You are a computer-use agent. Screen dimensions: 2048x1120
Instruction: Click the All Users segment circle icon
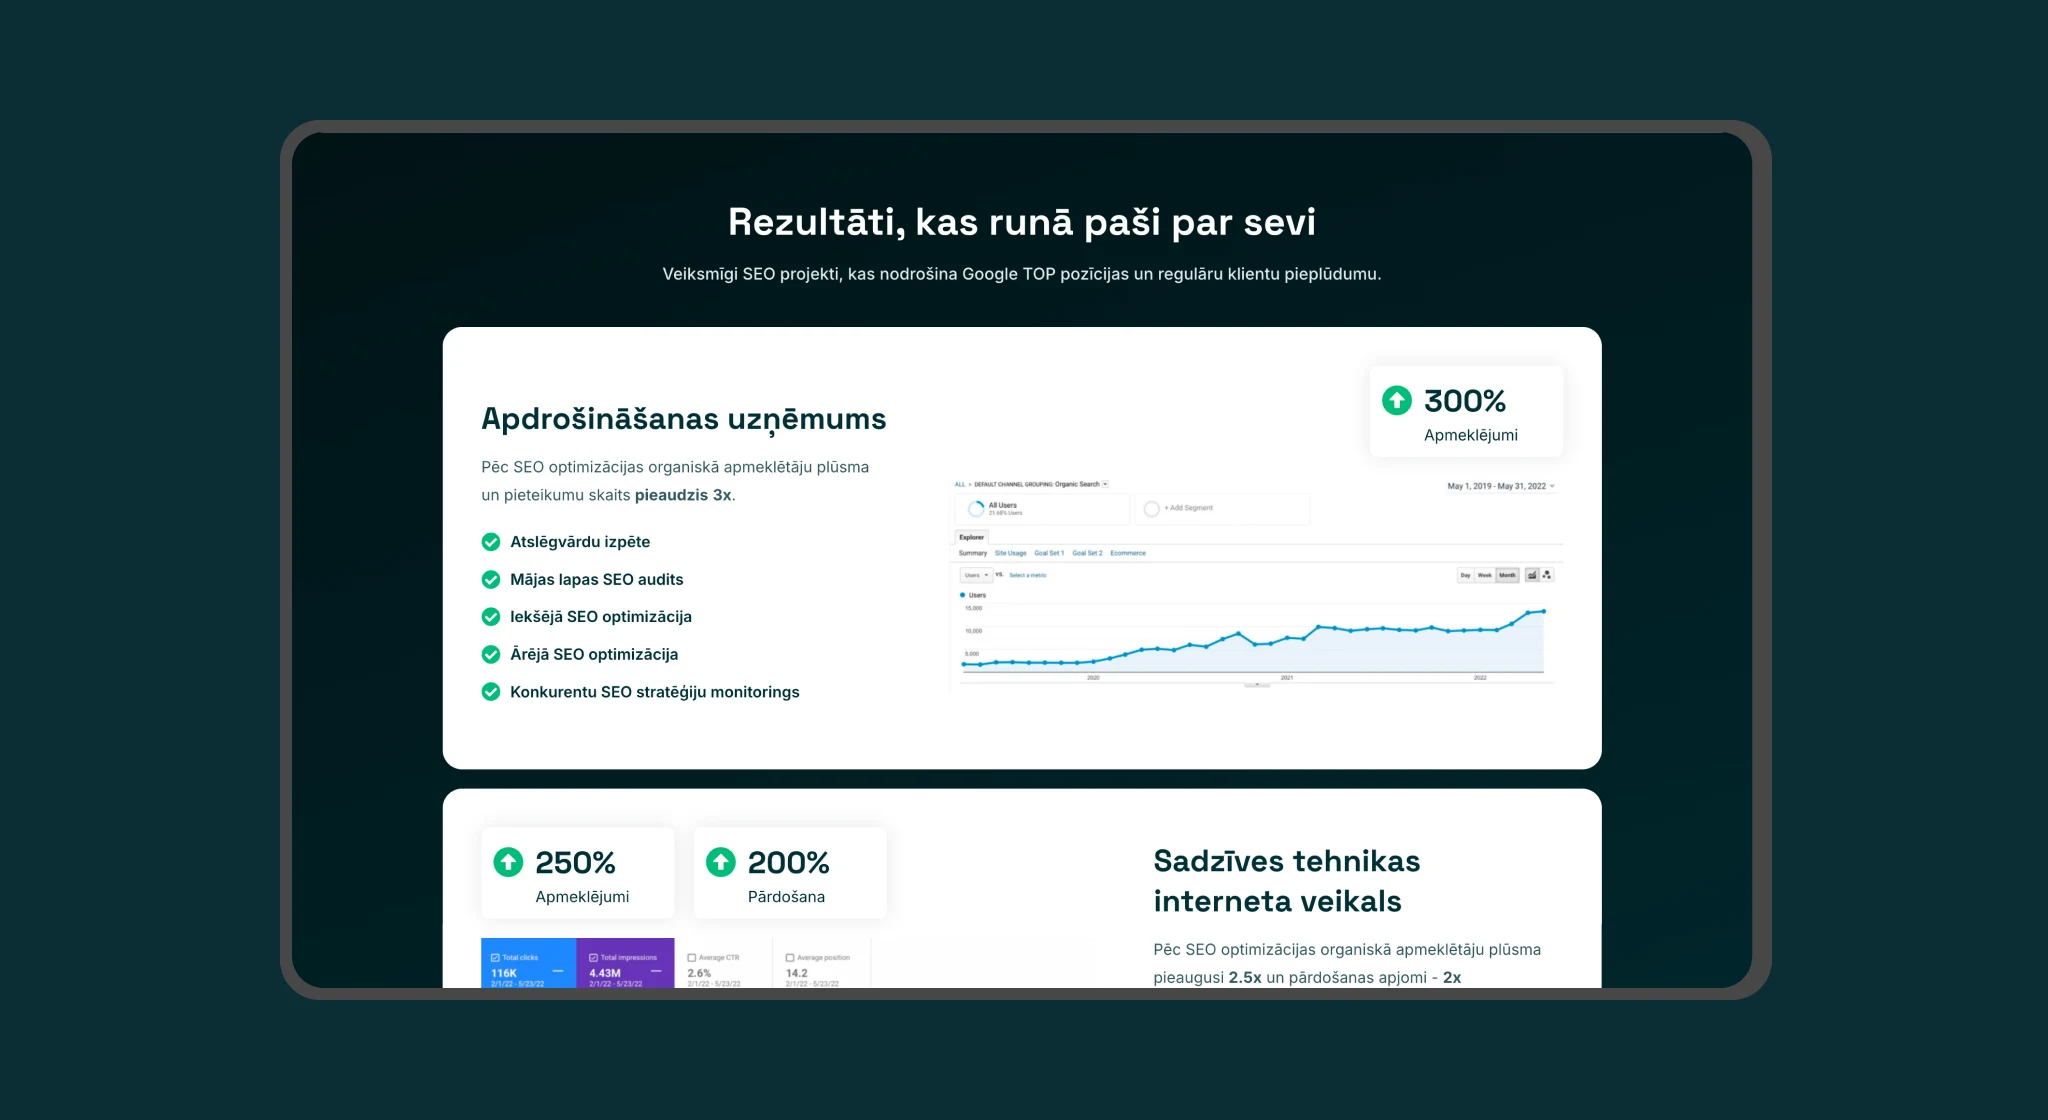click(976, 508)
